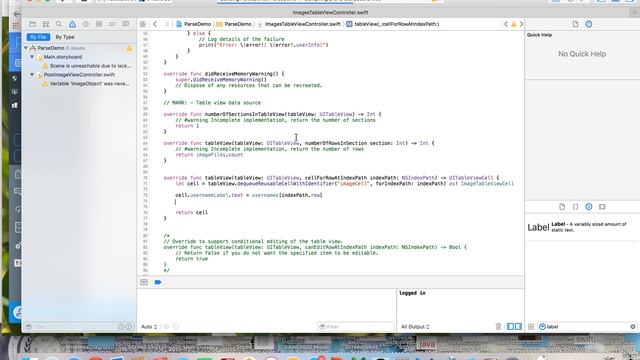Open the Test navigator
The height and width of the screenshot is (360, 640).
pyautogui.click(x=86, y=24)
